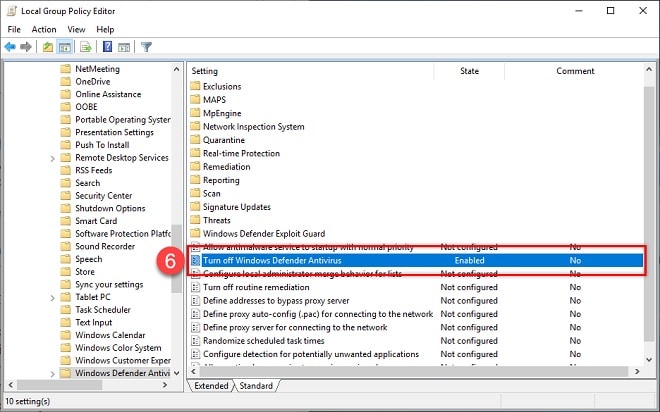This screenshot has height=412, width=660.
Task: Select Online Assistance in the tree
Action: pyautogui.click(x=108, y=94)
